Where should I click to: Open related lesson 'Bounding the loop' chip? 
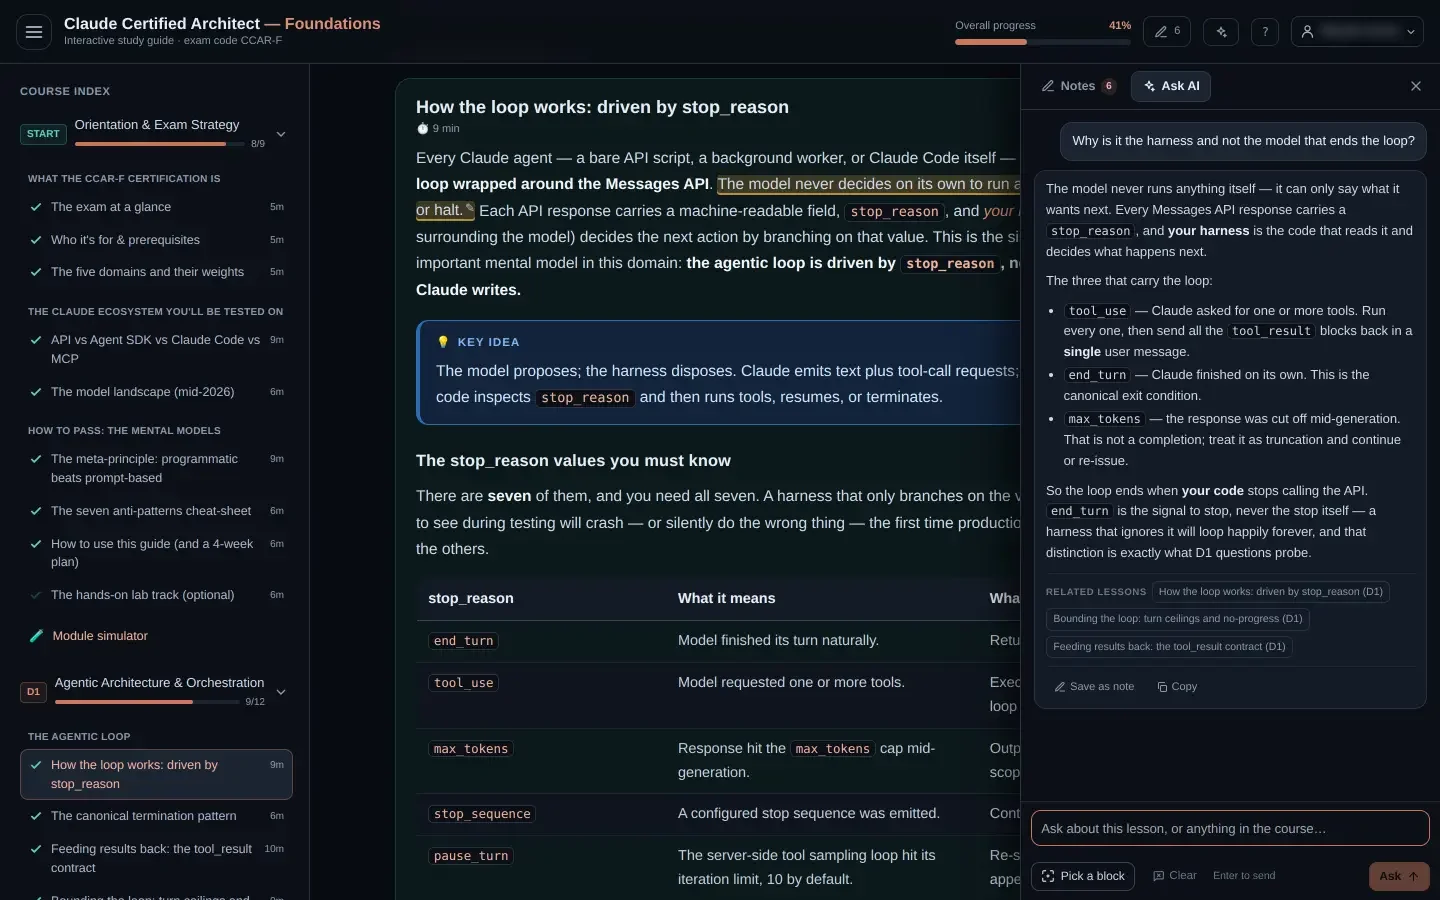(x=1178, y=619)
